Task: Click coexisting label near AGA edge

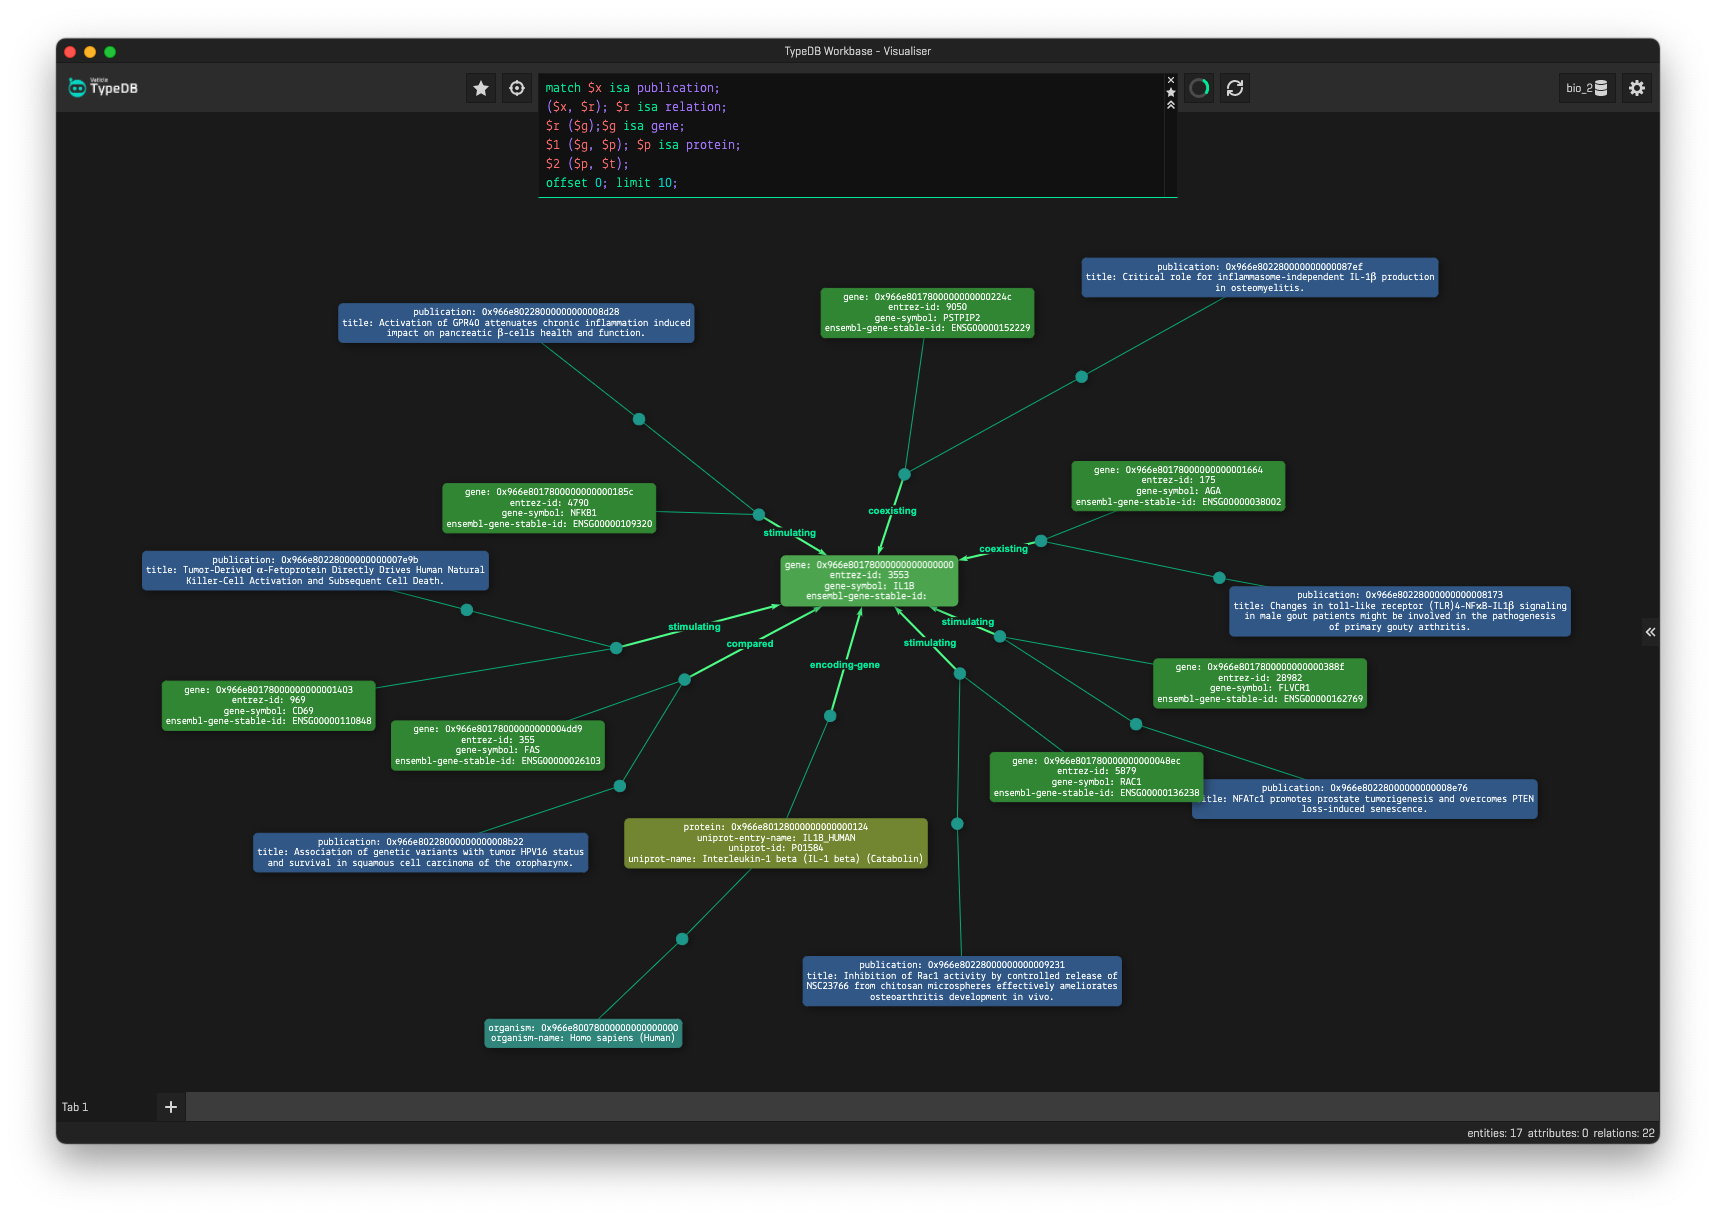Action: [1003, 549]
